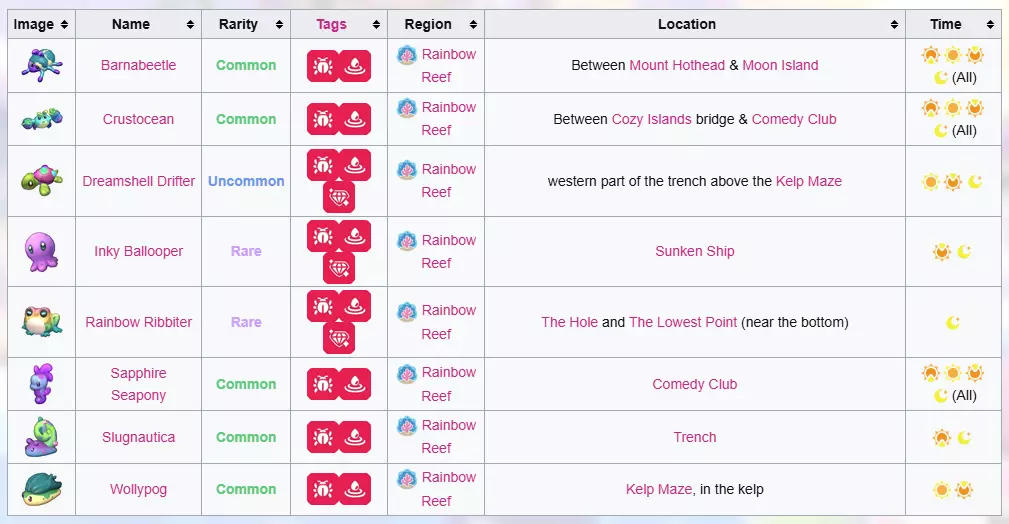Open the Mount Hothead link
The height and width of the screenshot is (524, 1009).
pyautogui.click(x=677, y=65)
